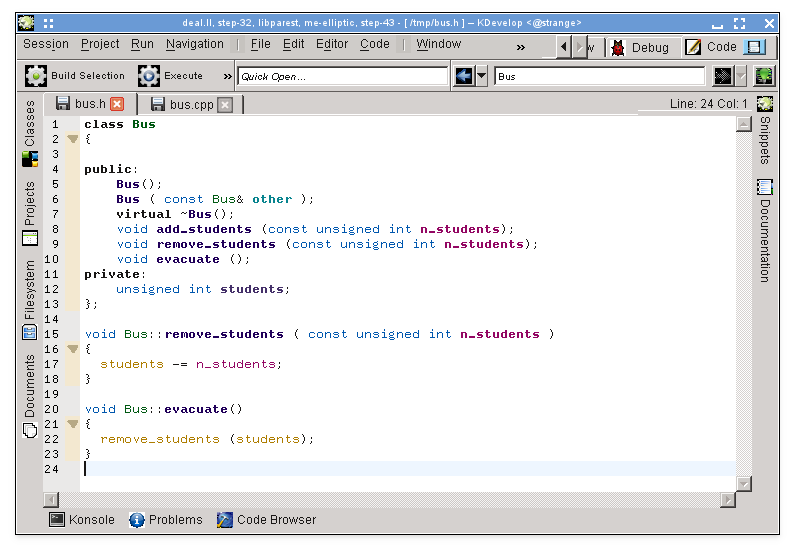Close the bus.h tab
This screenshot has width=795, height=553.
pos(118,104)
